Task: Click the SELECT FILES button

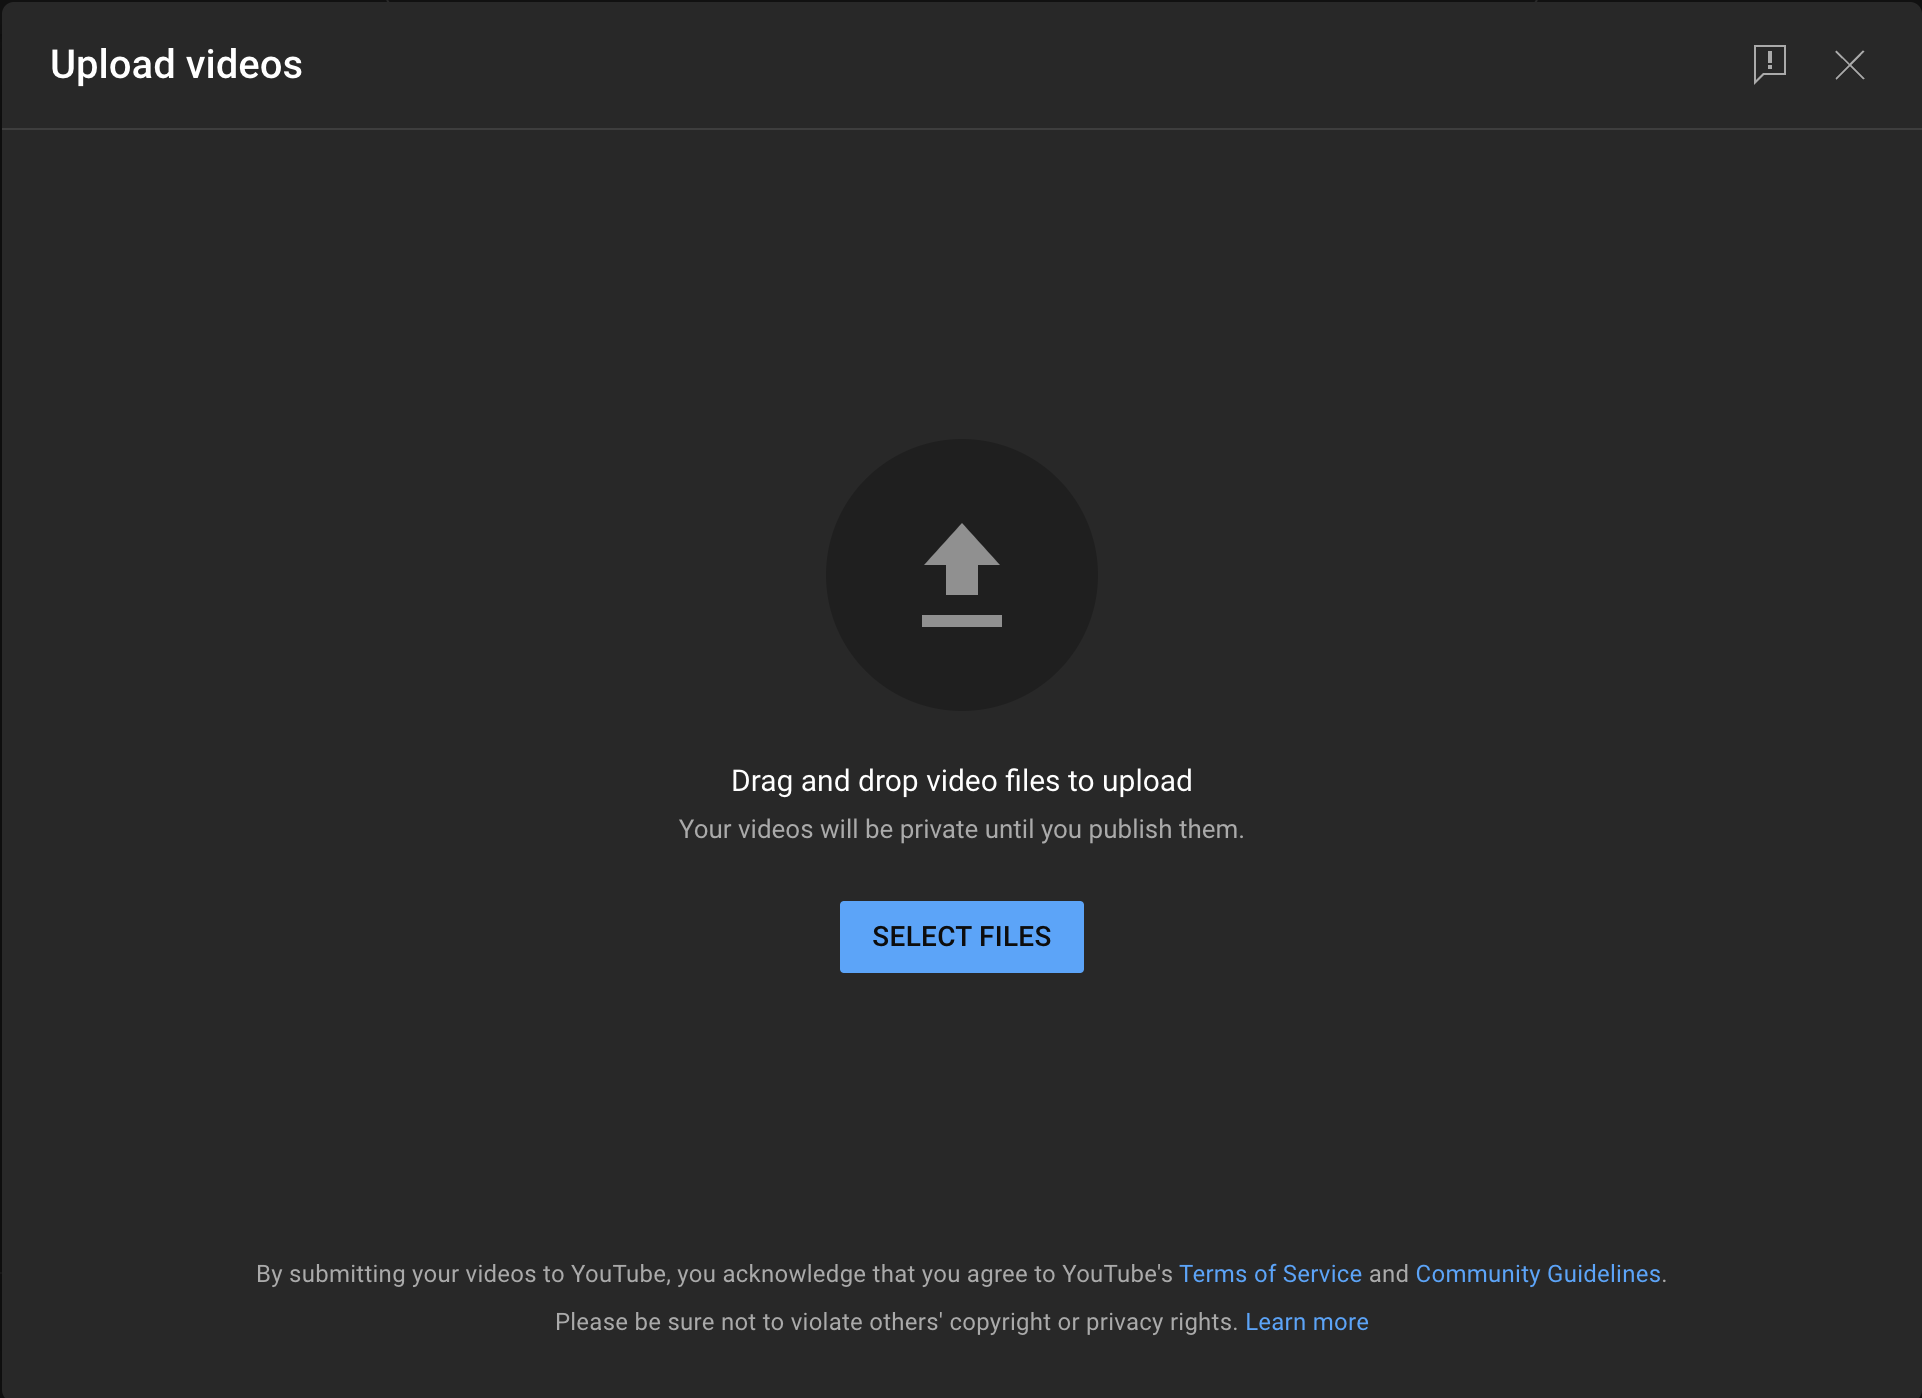Action: point(961,937)
